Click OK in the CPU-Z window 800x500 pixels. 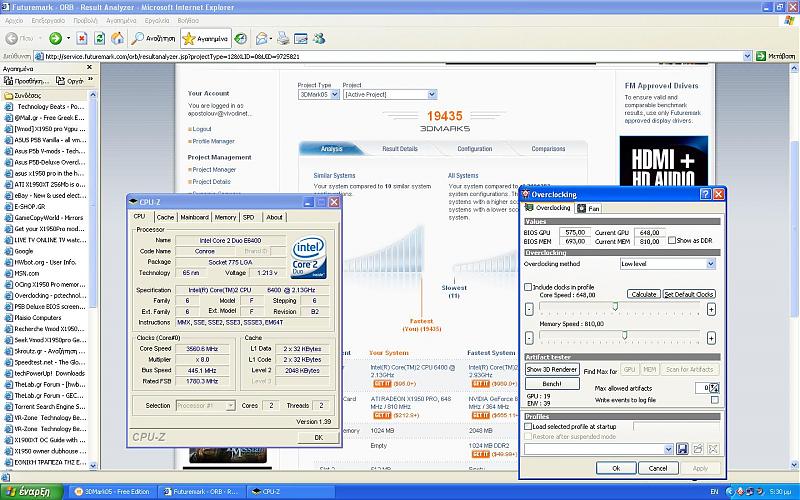[318, 437]
